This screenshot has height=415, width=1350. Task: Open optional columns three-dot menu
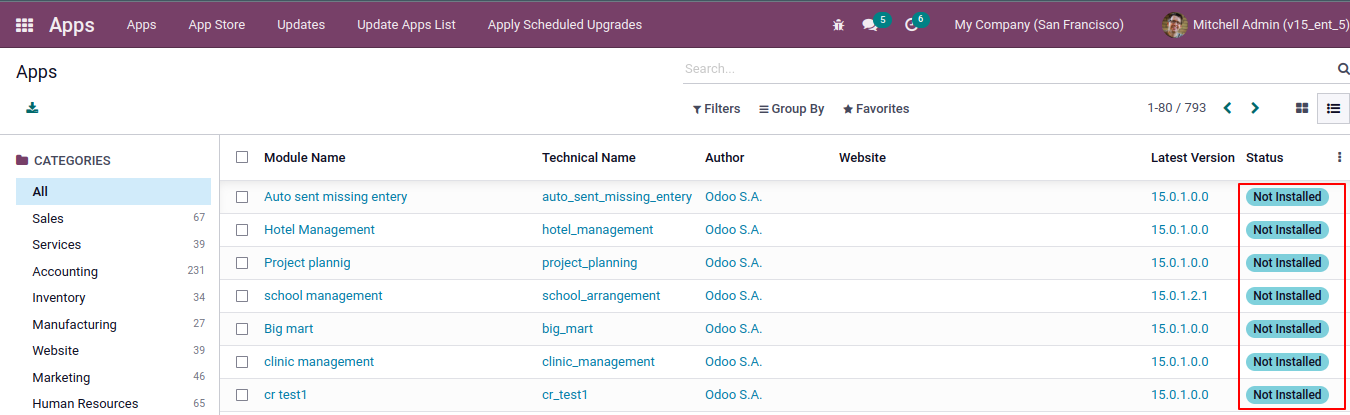1339,157
